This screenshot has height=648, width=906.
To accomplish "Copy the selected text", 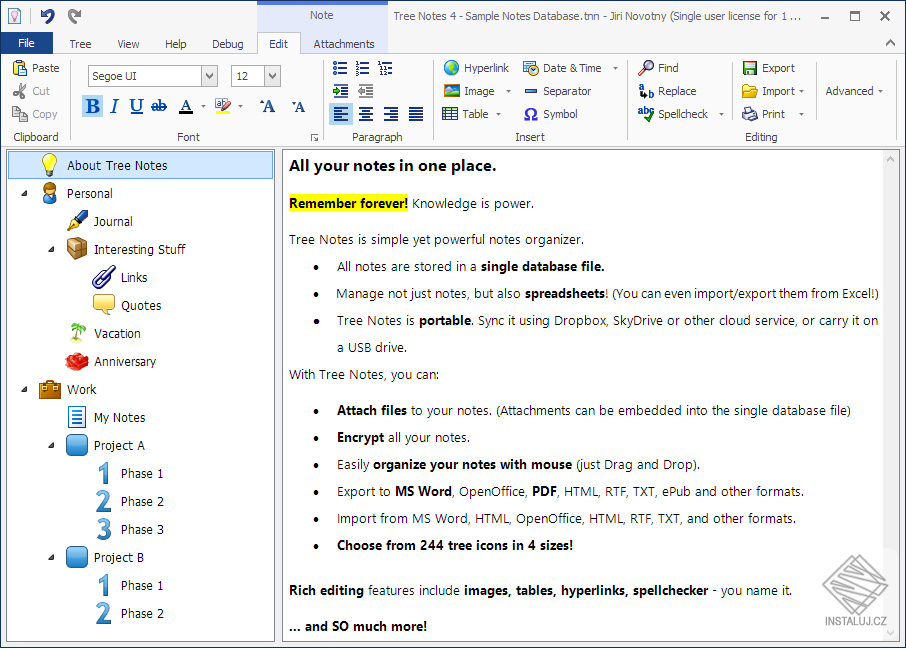I will pyautogui.click(x=35, y=114).
